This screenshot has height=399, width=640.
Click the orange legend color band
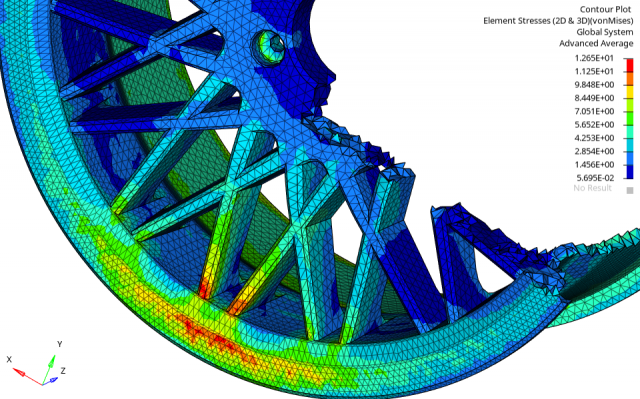click(x=629, y=78)
